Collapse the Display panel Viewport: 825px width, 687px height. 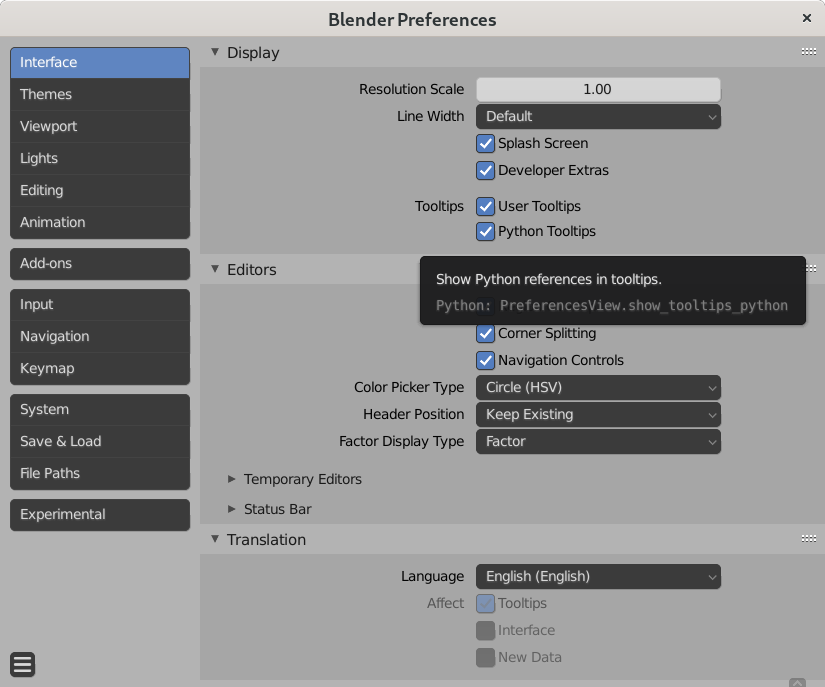(x=215, y=52)
